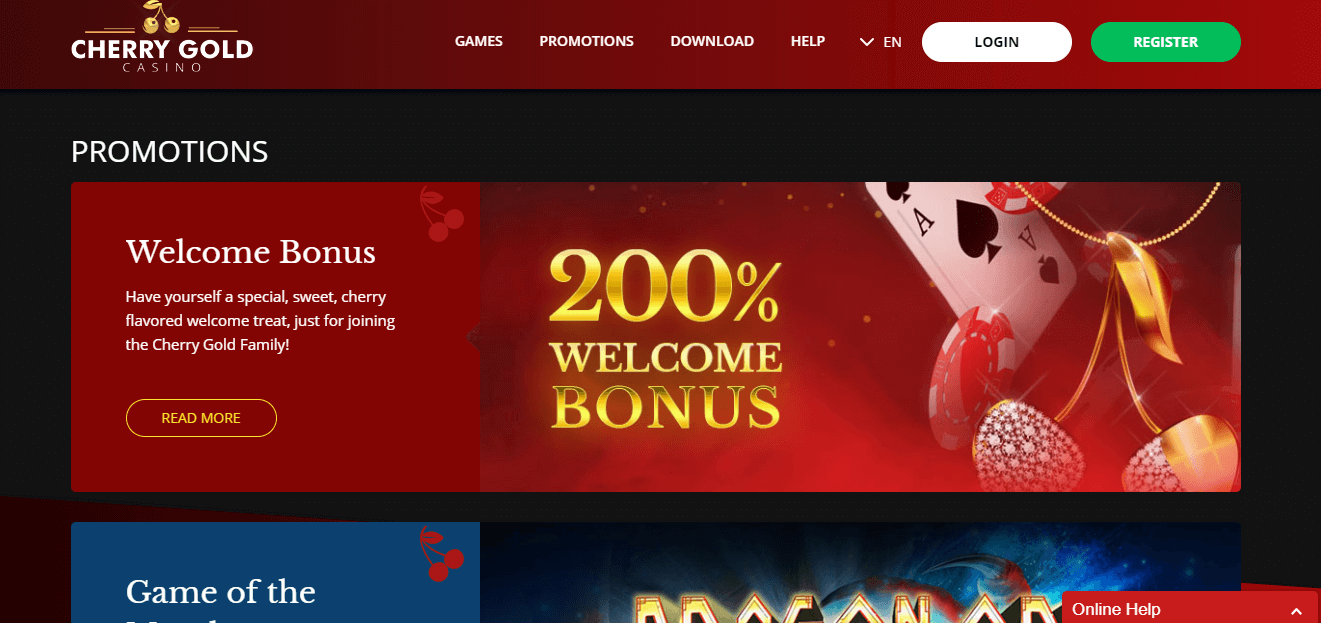Screen dimensions: 1321x623
Task: Click the green Register button
Action: point(1166,42)
